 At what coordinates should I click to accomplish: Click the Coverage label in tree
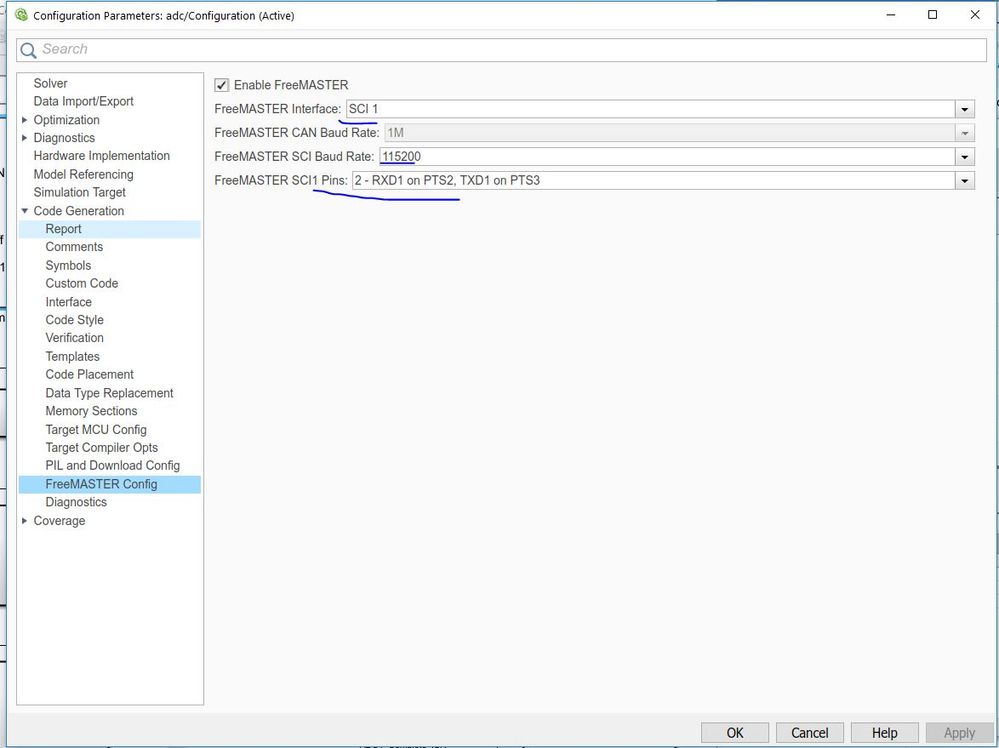(59, 521)
